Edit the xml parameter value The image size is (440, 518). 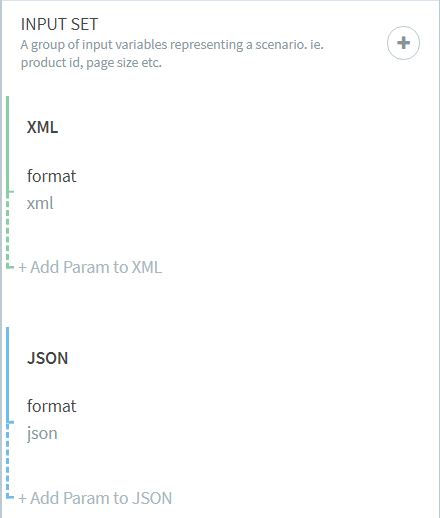coord(40,203)
